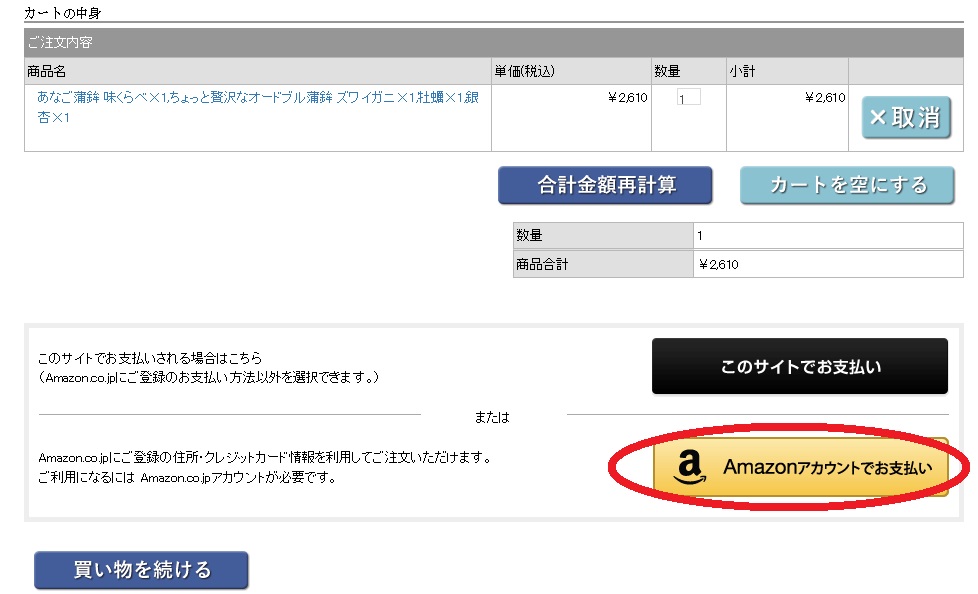Click the 合計金額再計算 button
This screenshot has width=978, height=594.
point(605,185)
